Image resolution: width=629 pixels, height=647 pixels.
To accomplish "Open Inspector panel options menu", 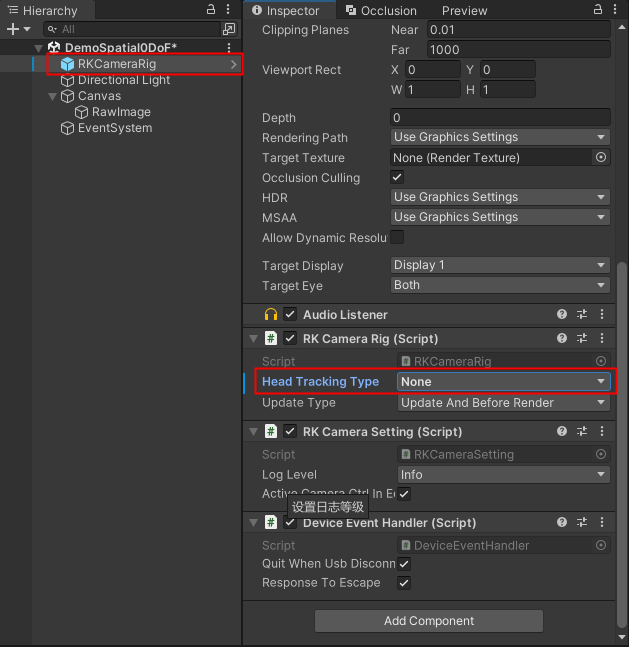I will coord(615,9).
